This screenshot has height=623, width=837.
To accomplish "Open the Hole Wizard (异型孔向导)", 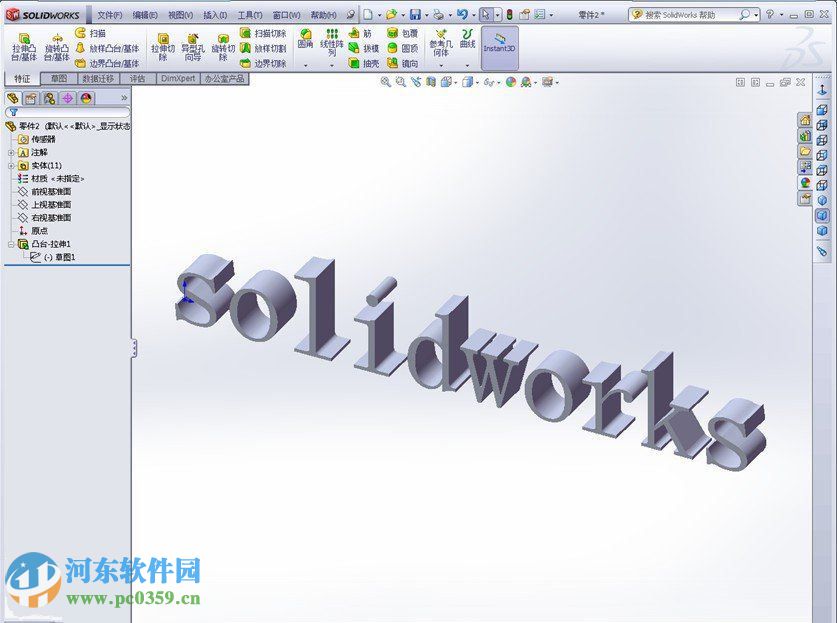I will coord(190,48).
